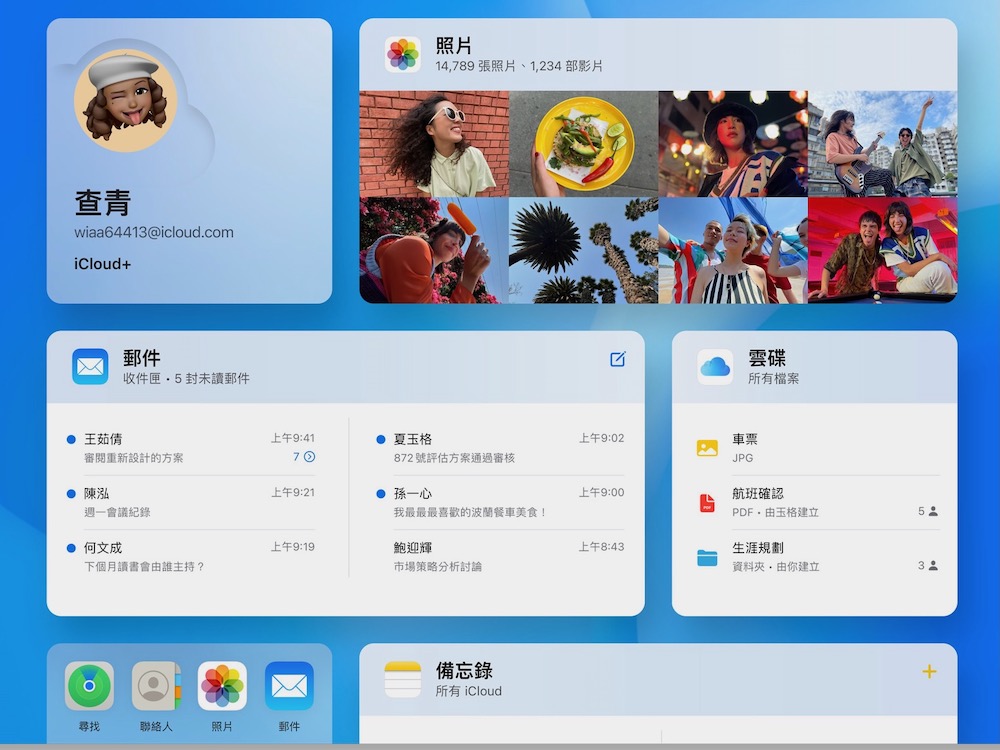Open the 生涯規劃 folder
The image size is (1000, 750).
[818, 556]
